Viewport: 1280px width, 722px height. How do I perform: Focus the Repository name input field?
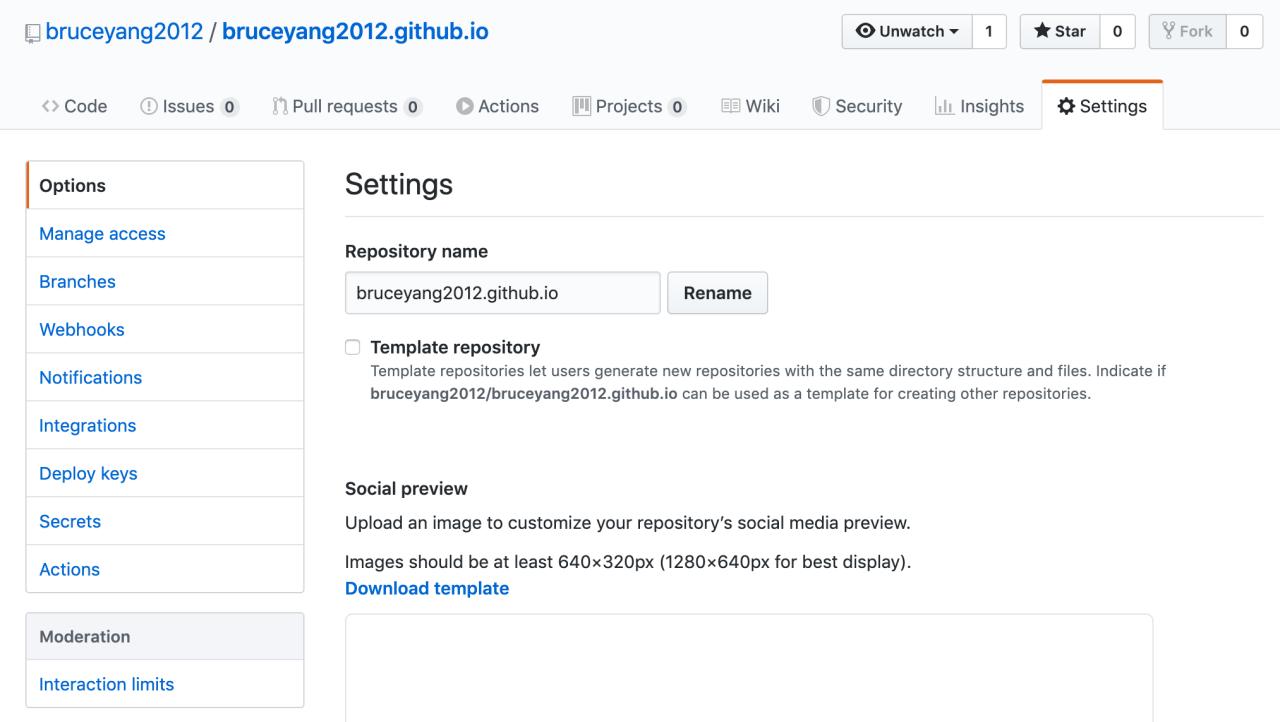502,293
